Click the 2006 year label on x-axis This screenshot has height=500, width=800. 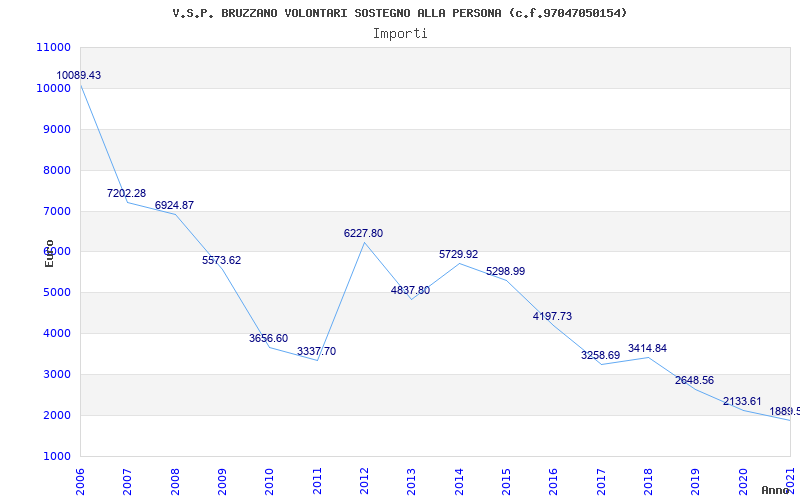(x=81, y=481)
